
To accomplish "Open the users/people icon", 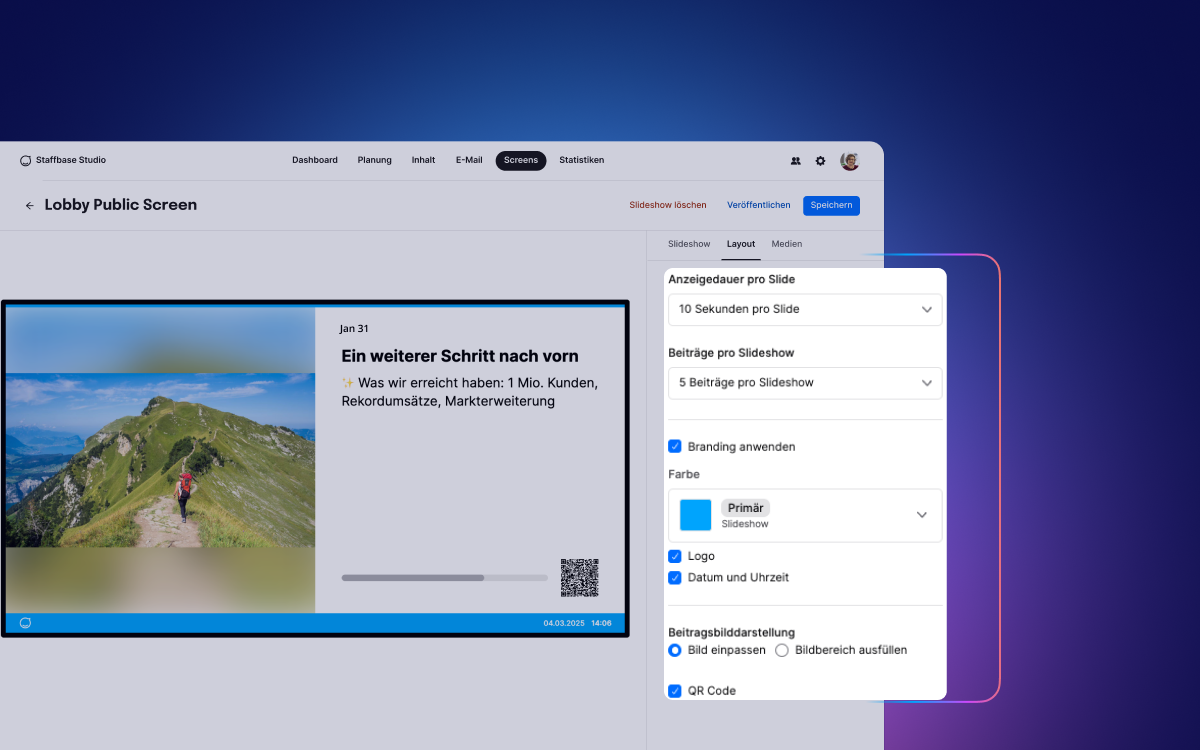I will click(x=796, y=161).
